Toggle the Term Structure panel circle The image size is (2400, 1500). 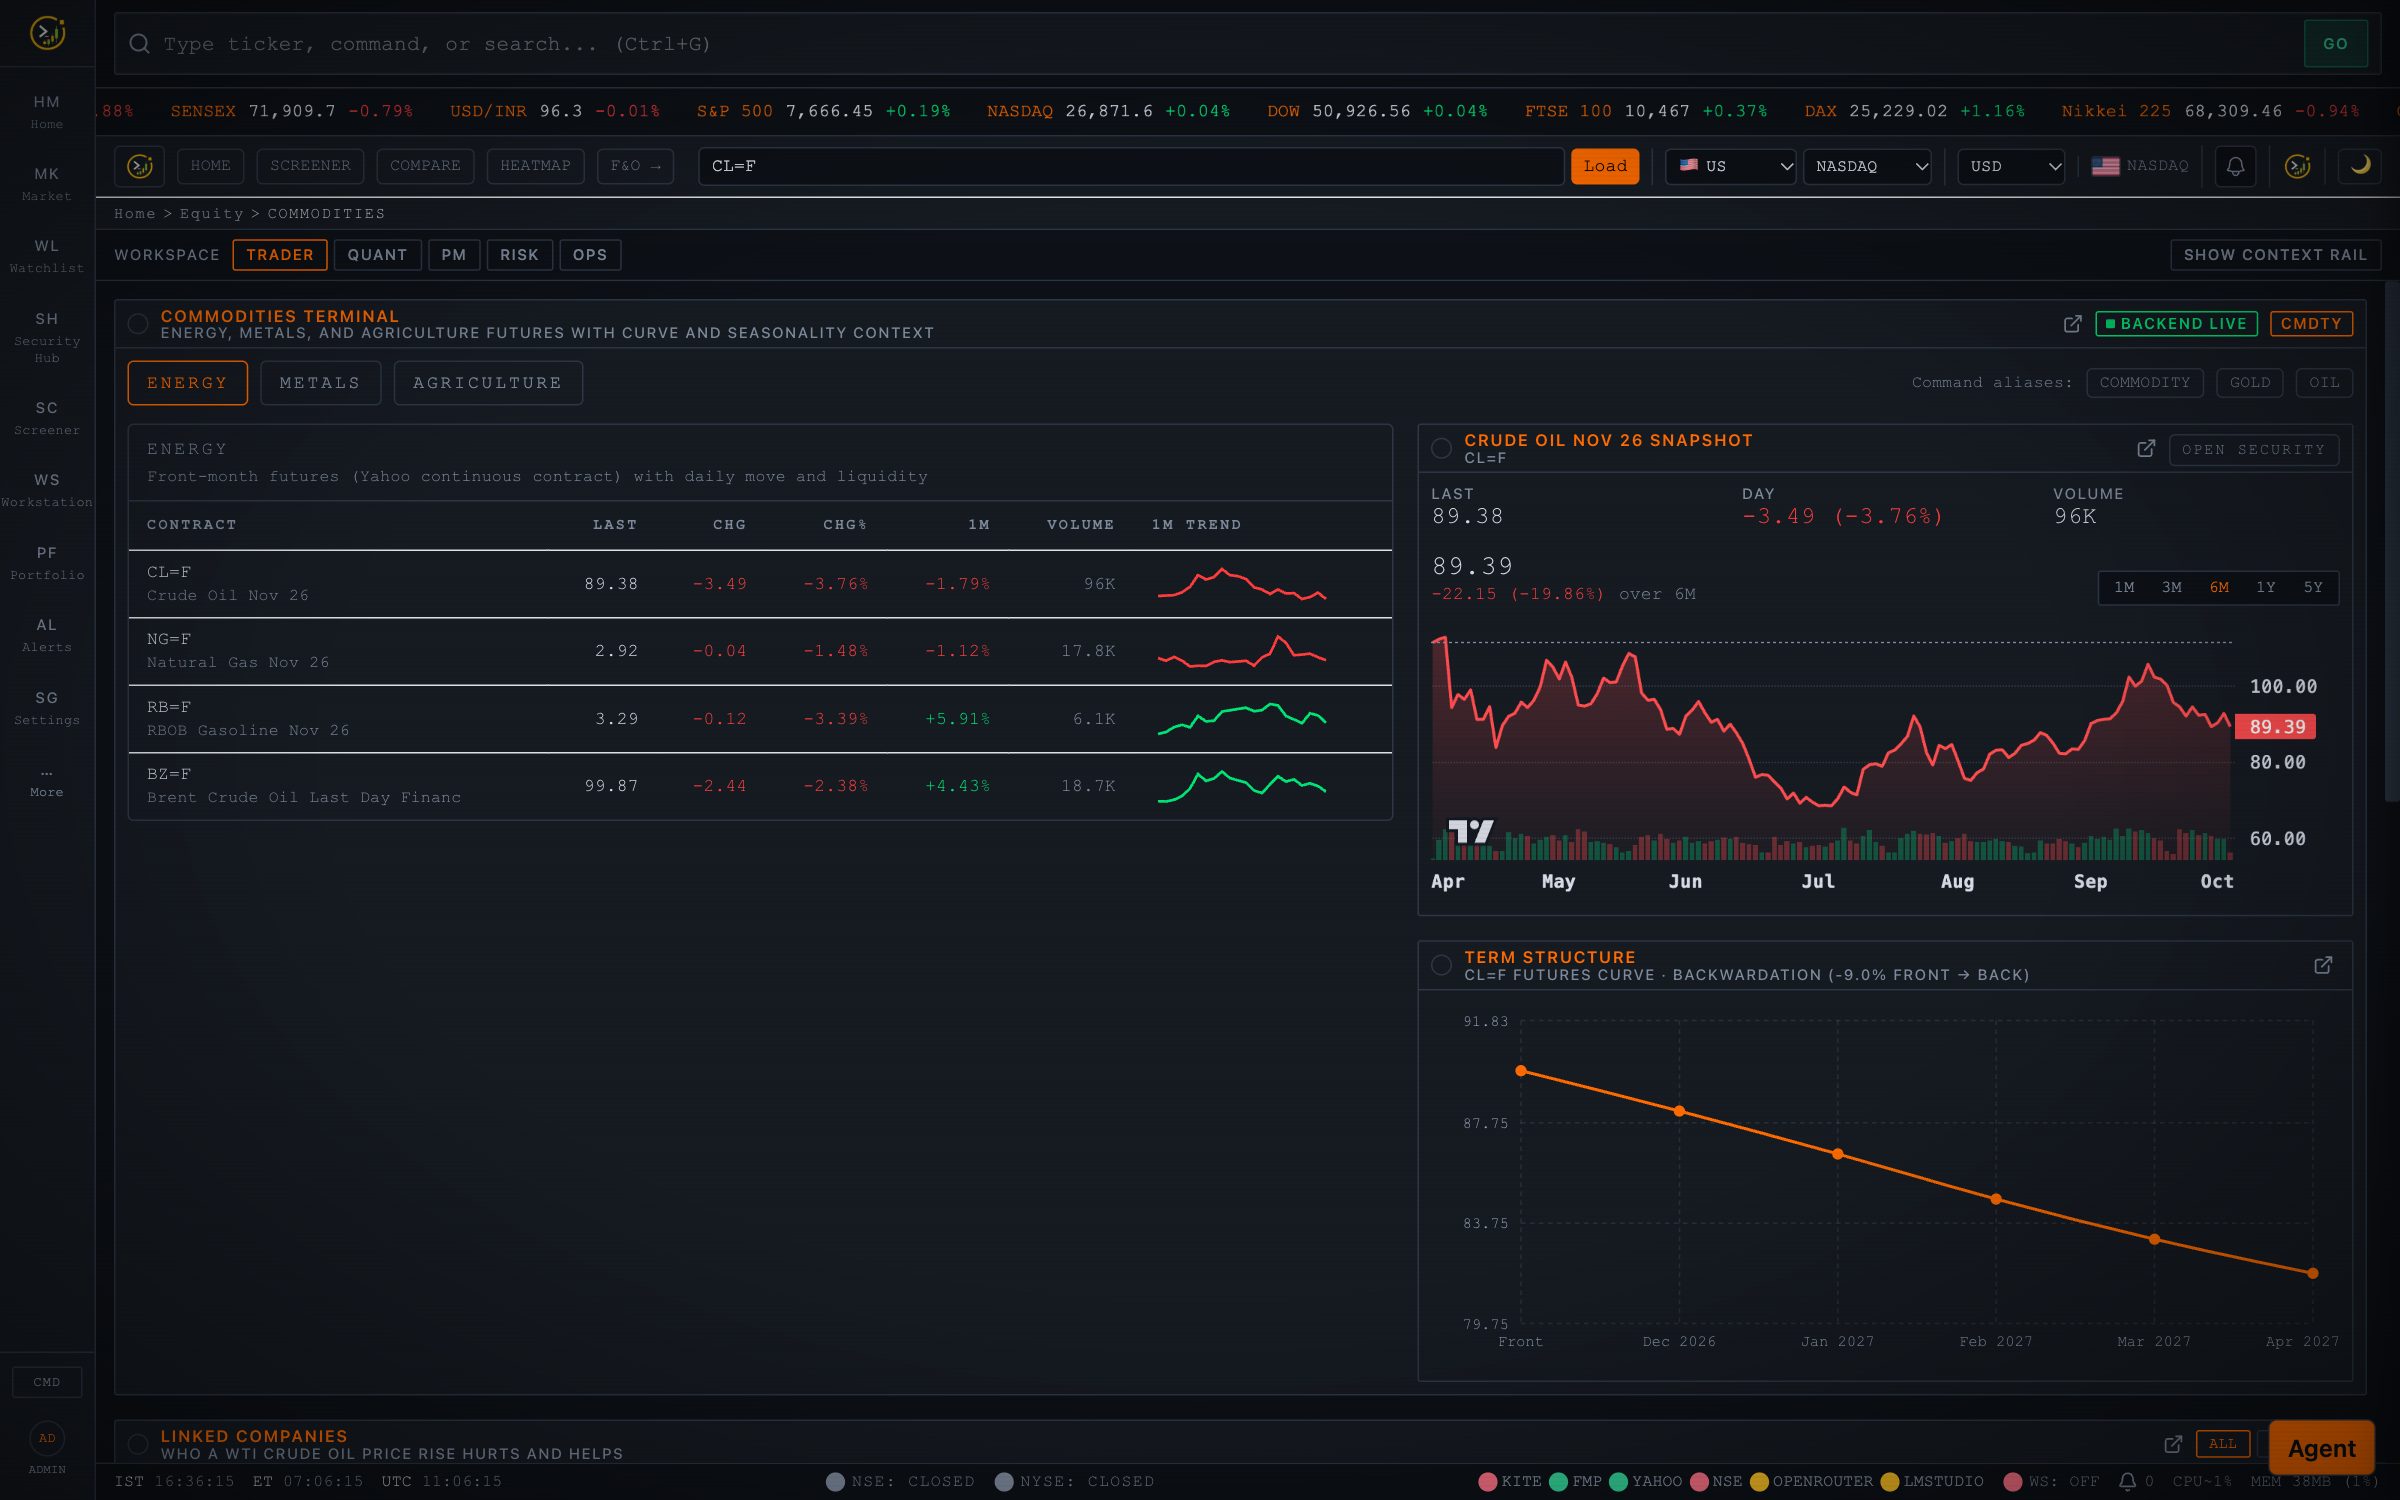tap(1441, 965)
